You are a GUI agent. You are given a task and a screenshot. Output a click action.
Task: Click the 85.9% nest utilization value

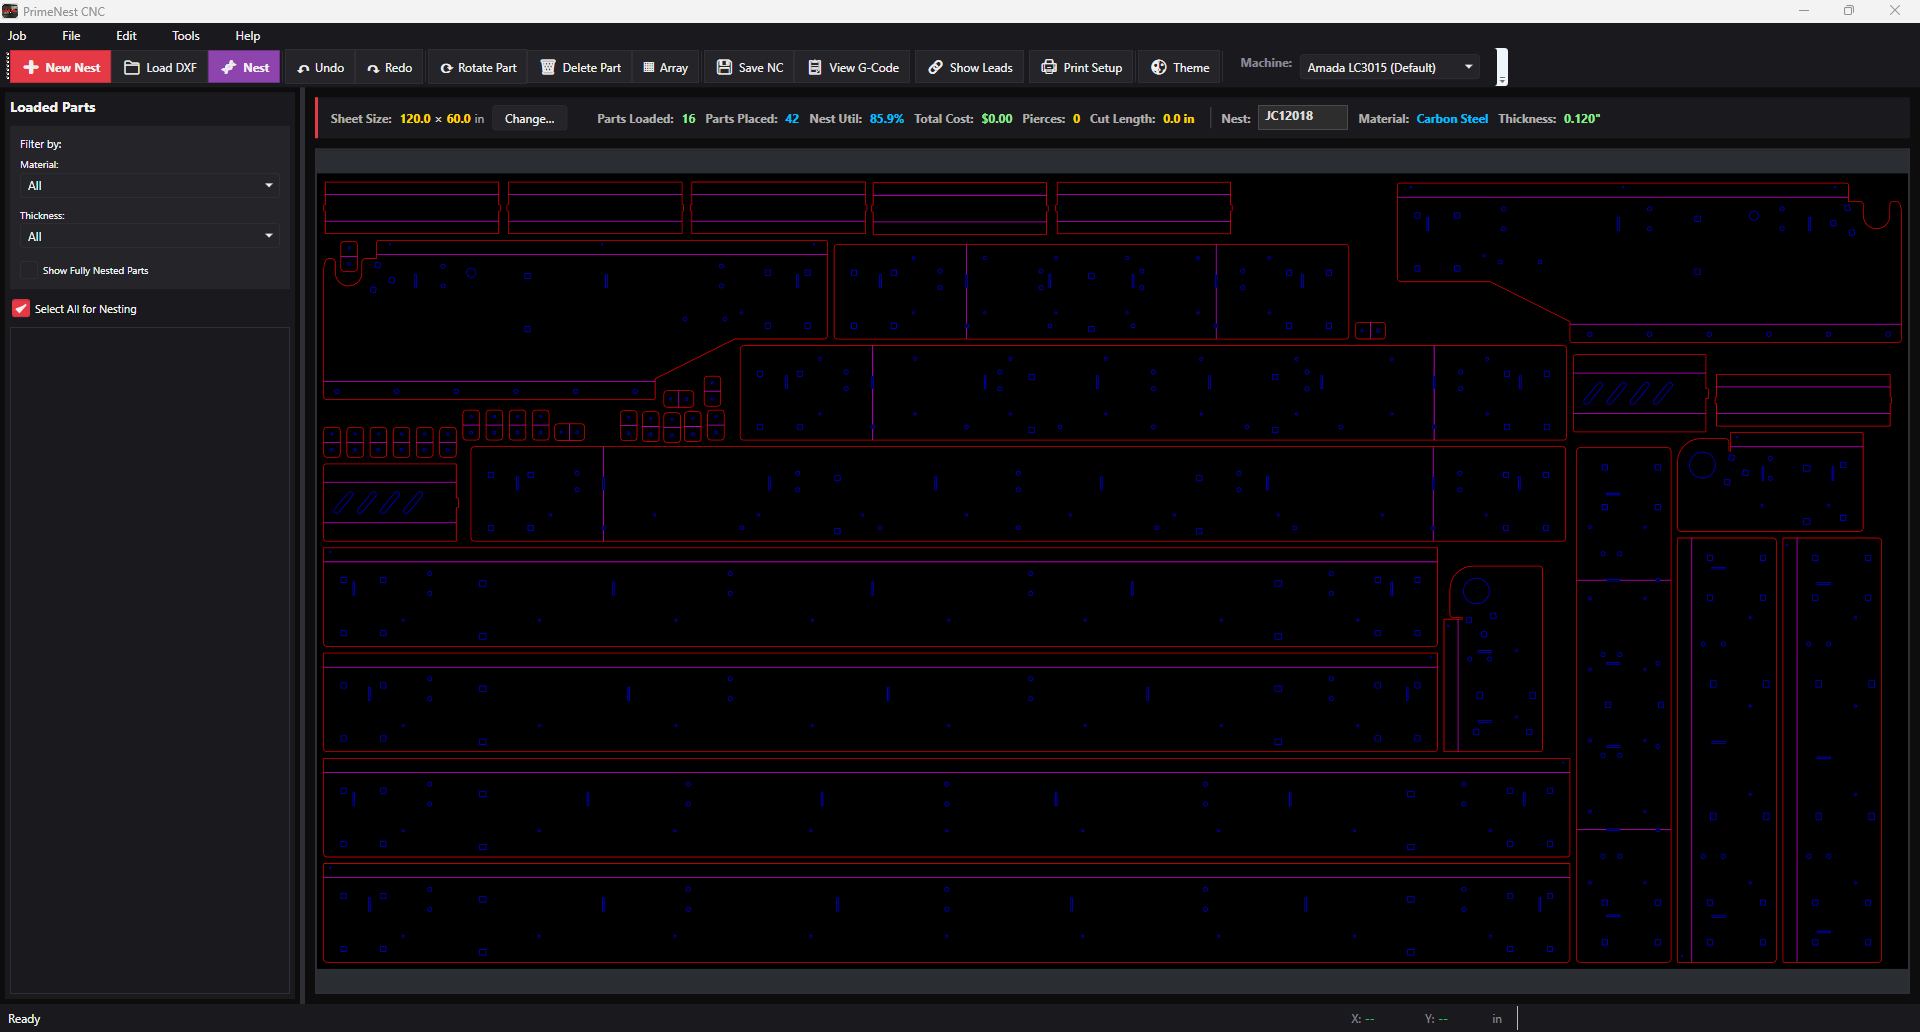[x=887, y=118]
